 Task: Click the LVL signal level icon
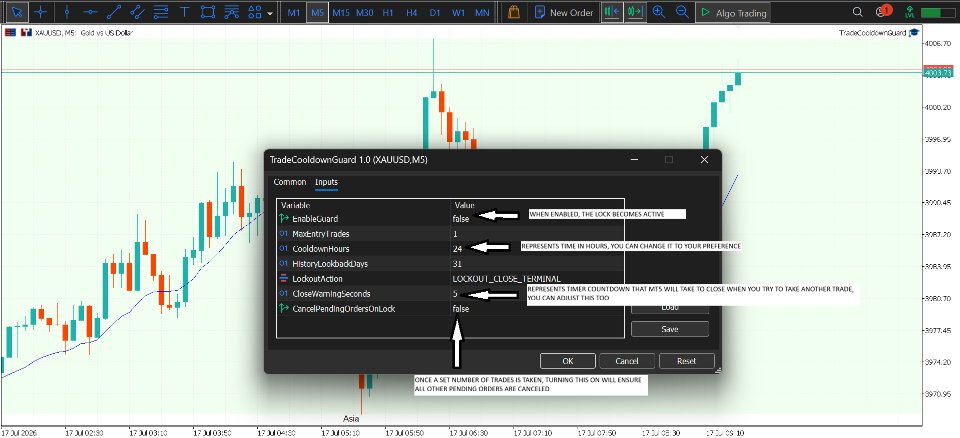[x=910, y=12]
